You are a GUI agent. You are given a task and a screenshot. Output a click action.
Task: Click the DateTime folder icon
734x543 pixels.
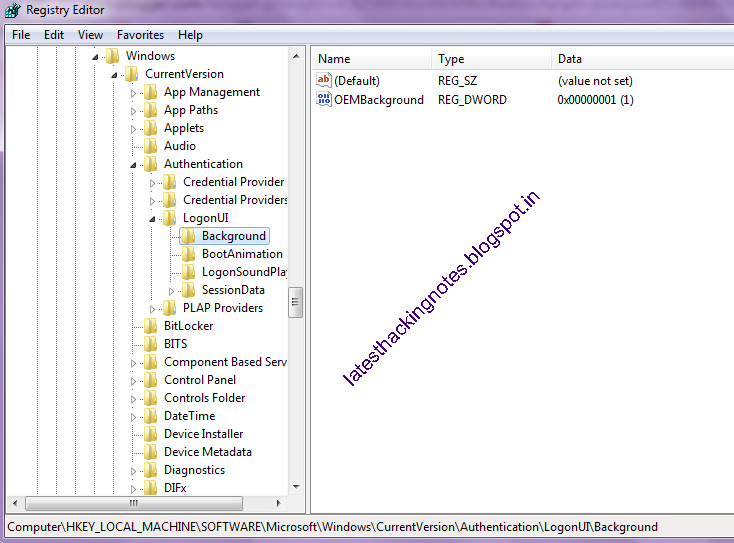[x=150, y=416]
